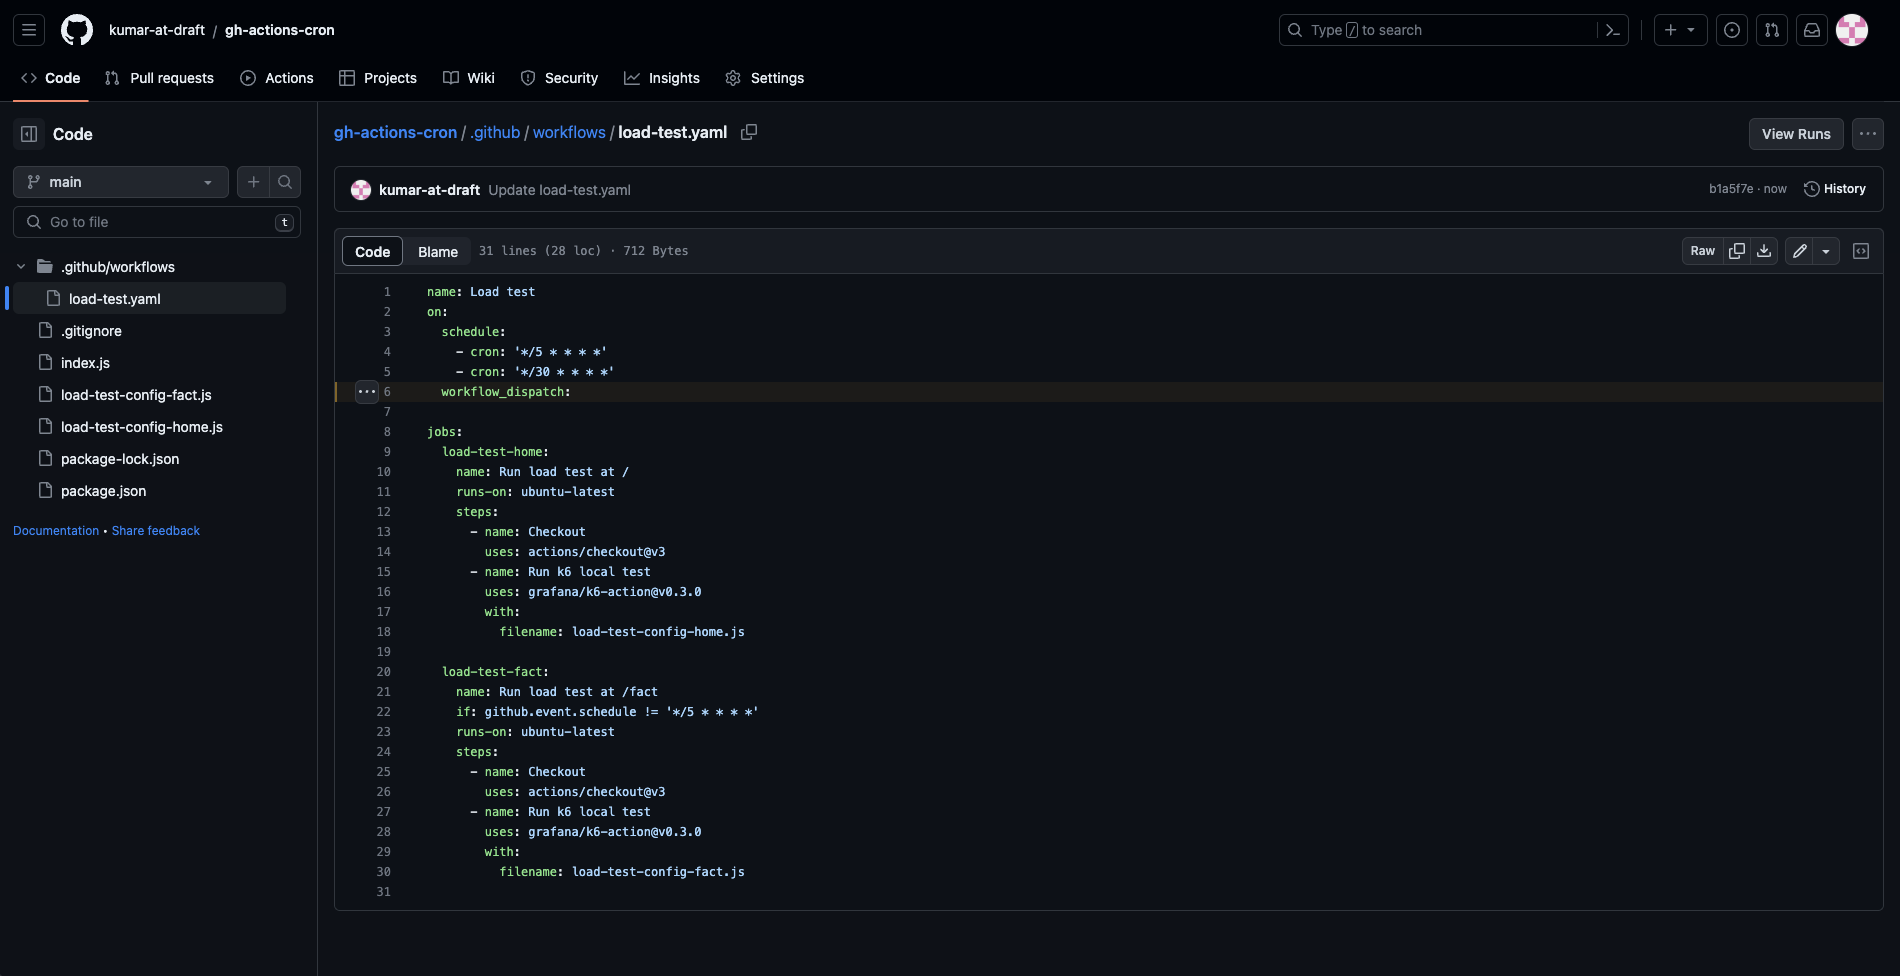Click the GitHub logo home icon
This screenshot has height=976, width=1900.
click(x=77, y=30)
